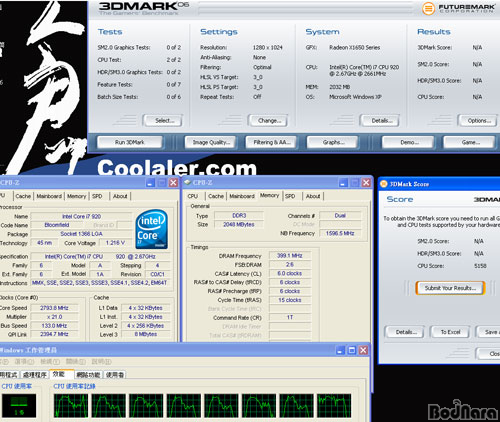Maximize the Windows Task Manager window

[352, 350]
